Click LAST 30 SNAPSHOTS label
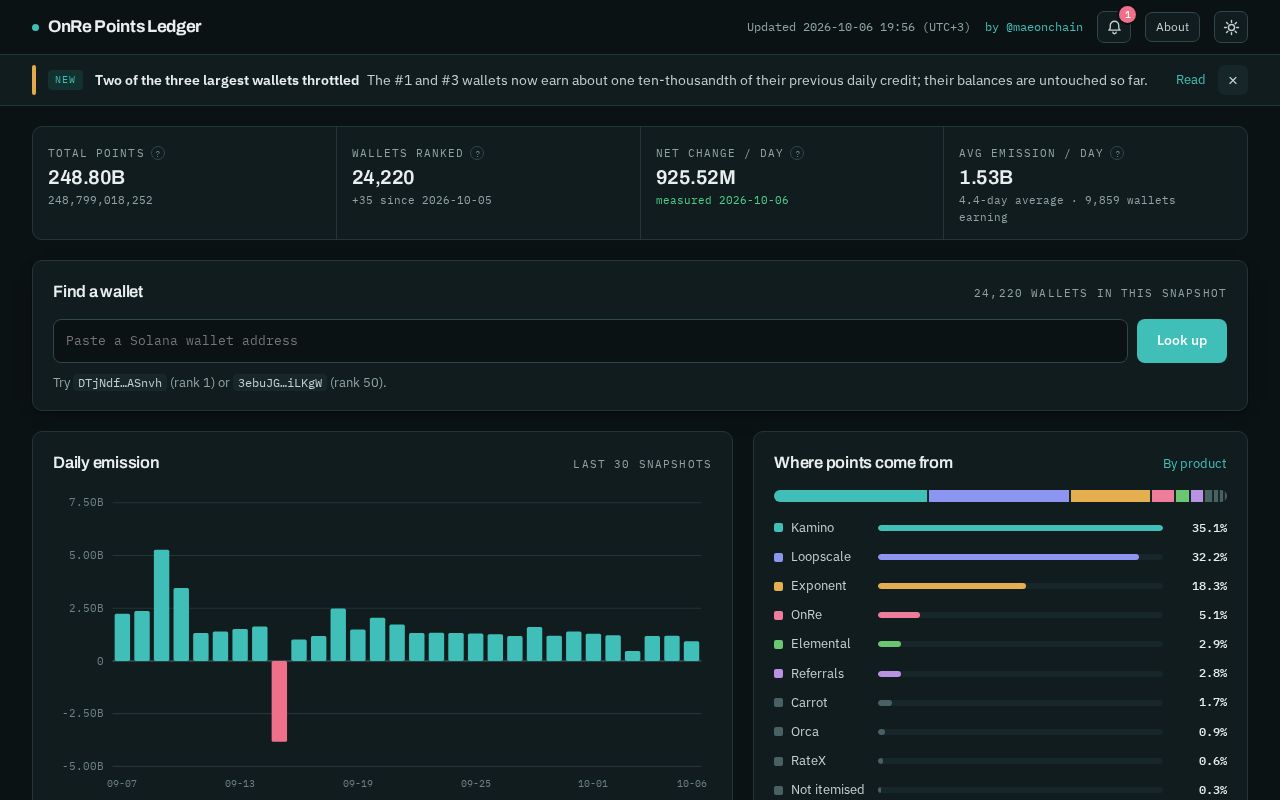Image resolution: width=1280 pixels, height=800 pixels. pyautogui.click(x=642, y=464)
